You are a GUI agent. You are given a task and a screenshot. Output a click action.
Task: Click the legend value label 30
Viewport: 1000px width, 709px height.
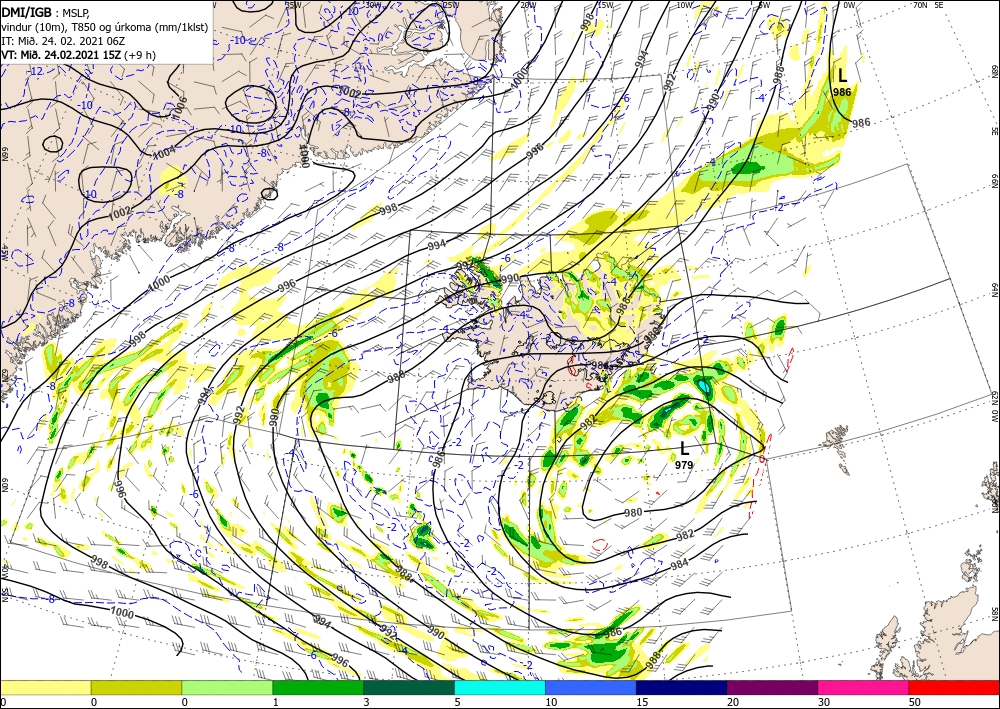[x=823, y=702]
